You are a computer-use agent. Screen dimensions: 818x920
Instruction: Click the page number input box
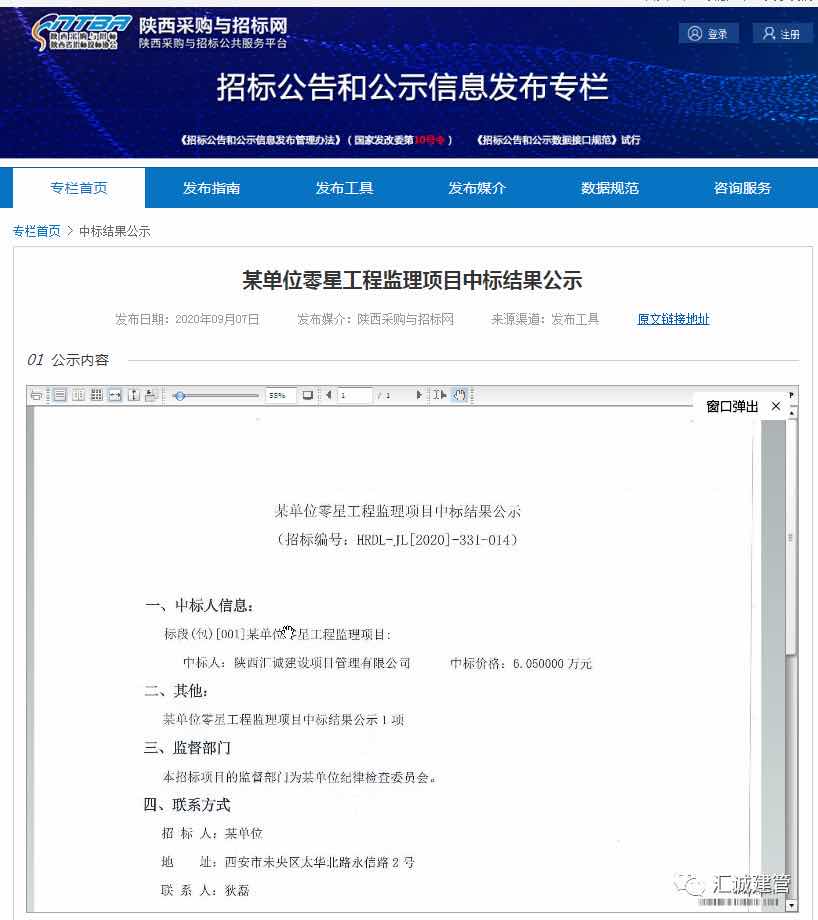pos(354,395)
